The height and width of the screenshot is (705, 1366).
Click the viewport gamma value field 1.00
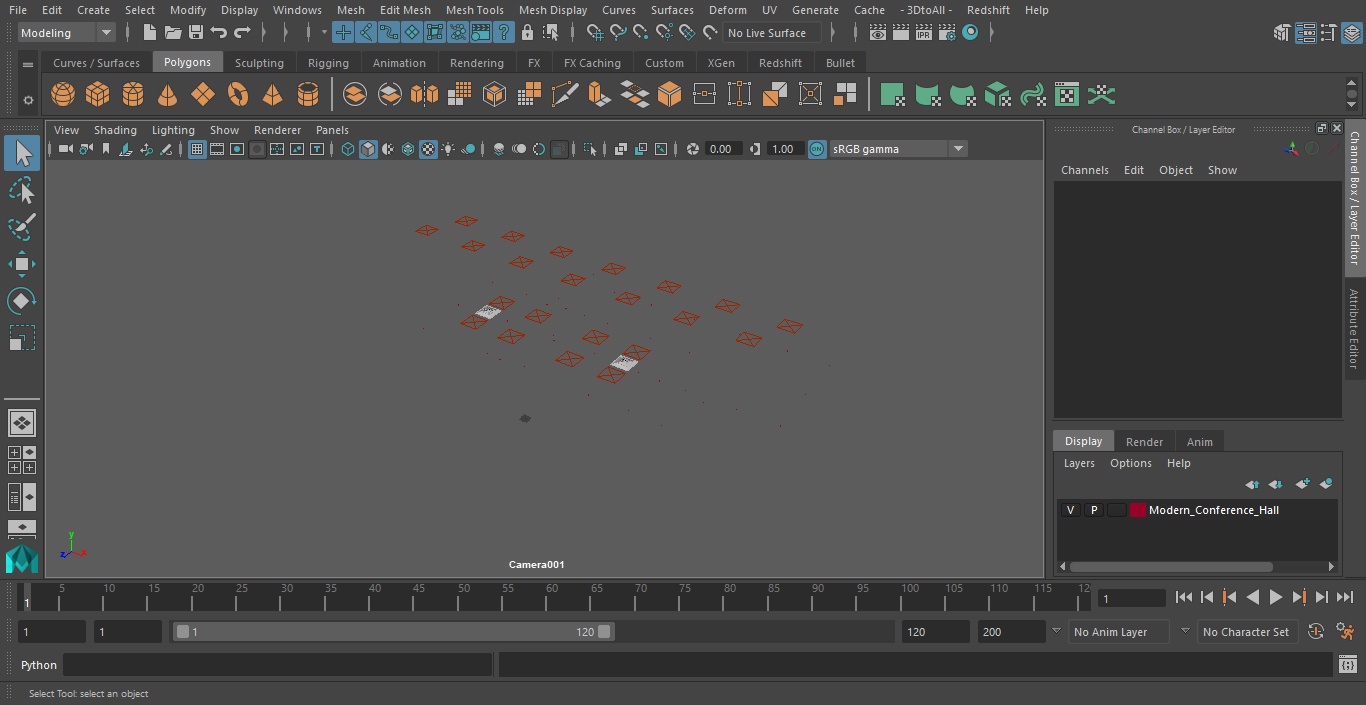point(783,149)
